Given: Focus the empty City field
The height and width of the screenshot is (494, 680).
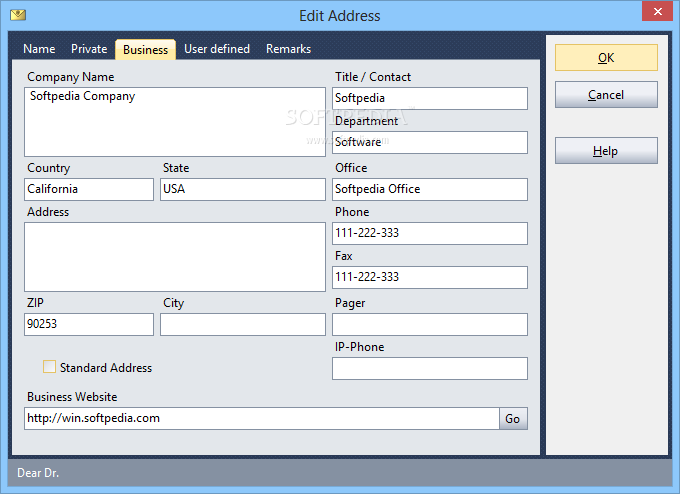Looking at the screenshot, I should (x=243, y=324).
